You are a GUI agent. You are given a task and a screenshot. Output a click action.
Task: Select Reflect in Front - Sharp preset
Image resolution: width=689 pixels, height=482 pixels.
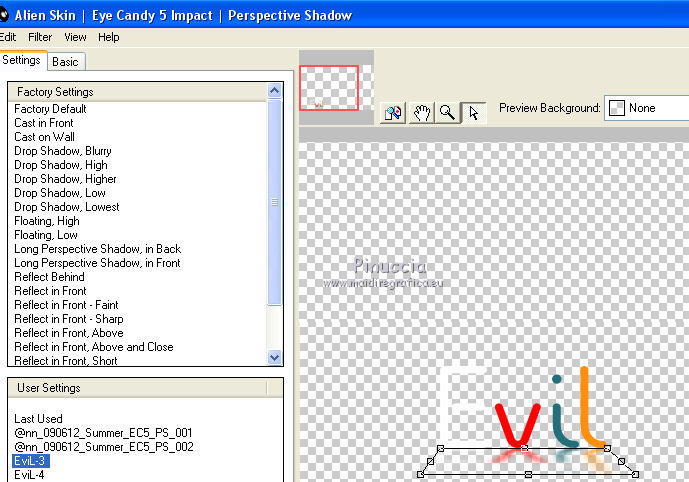[x=69, y=319]
